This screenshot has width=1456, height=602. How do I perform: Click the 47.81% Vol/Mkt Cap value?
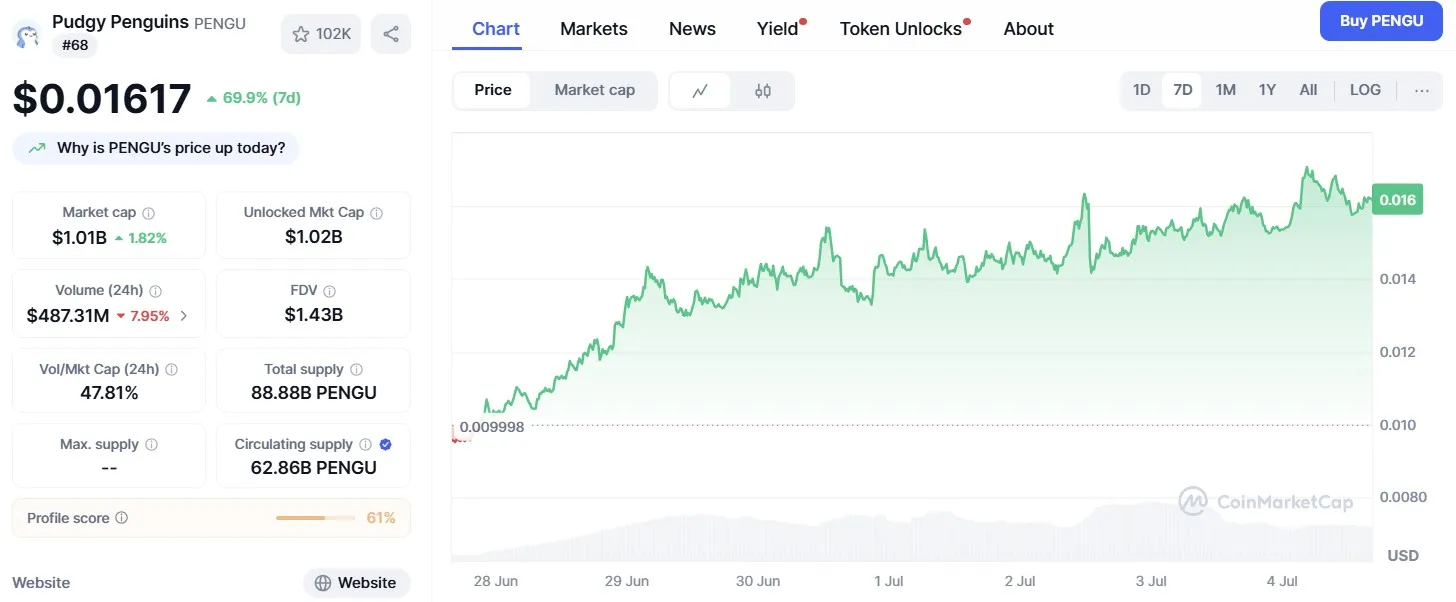[x=109, y=393]
